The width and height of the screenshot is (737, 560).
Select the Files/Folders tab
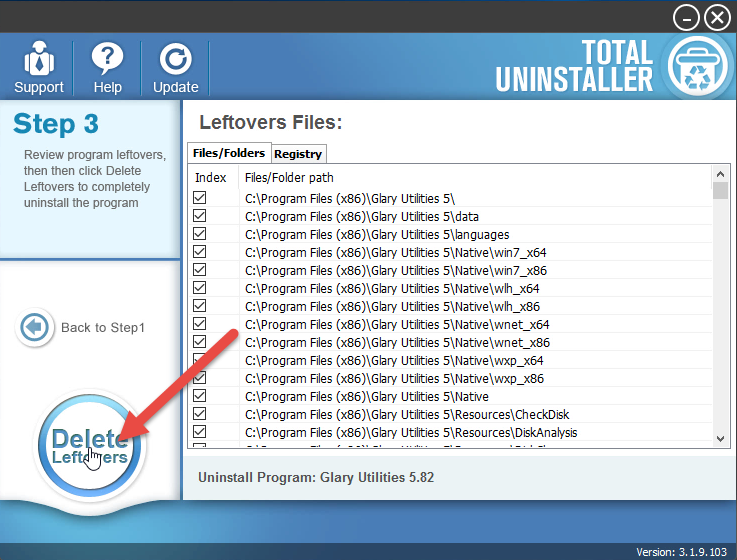(229, 153)
